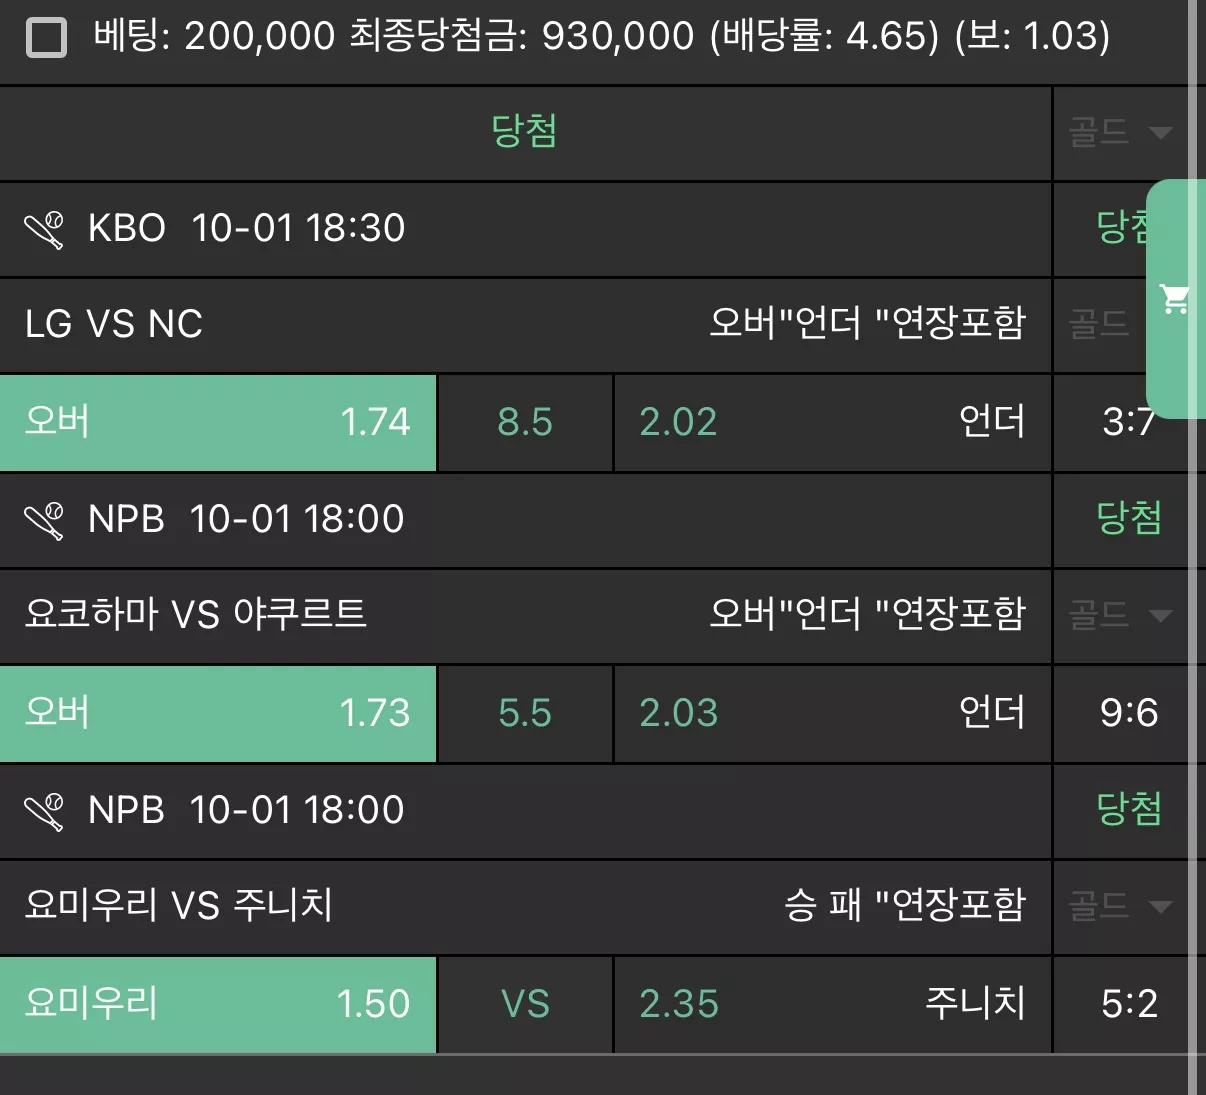Click the LG VS NC match title

[x=114, y=324]
